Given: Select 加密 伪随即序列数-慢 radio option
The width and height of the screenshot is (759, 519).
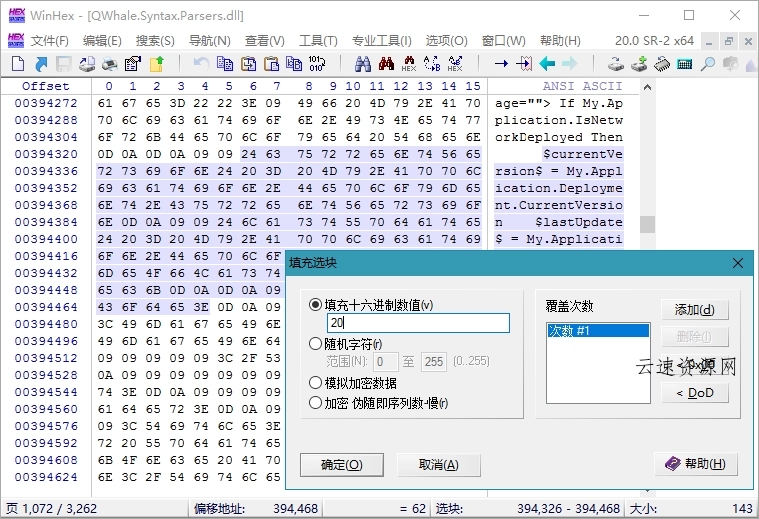Looking at the screenshot, I should tap(315, 402).
